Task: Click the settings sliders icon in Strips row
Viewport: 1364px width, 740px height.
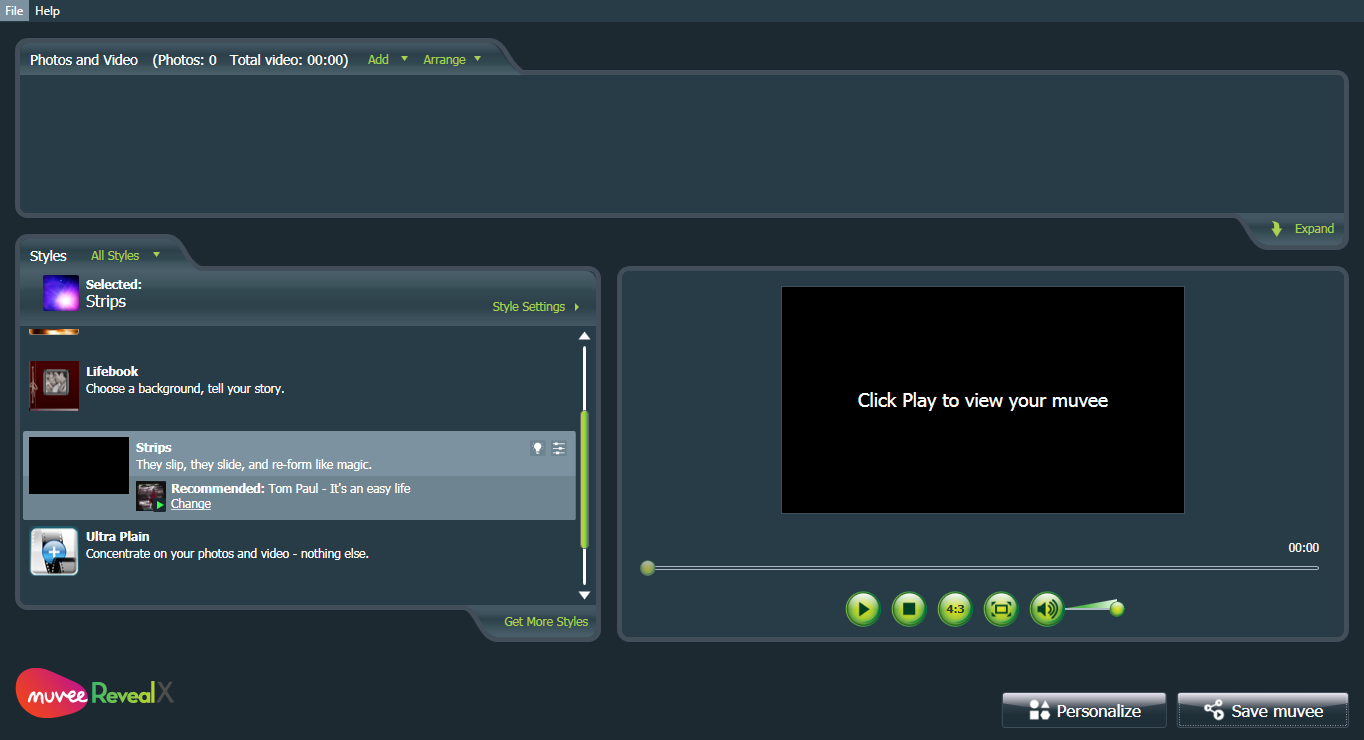Action: point(559,448)
